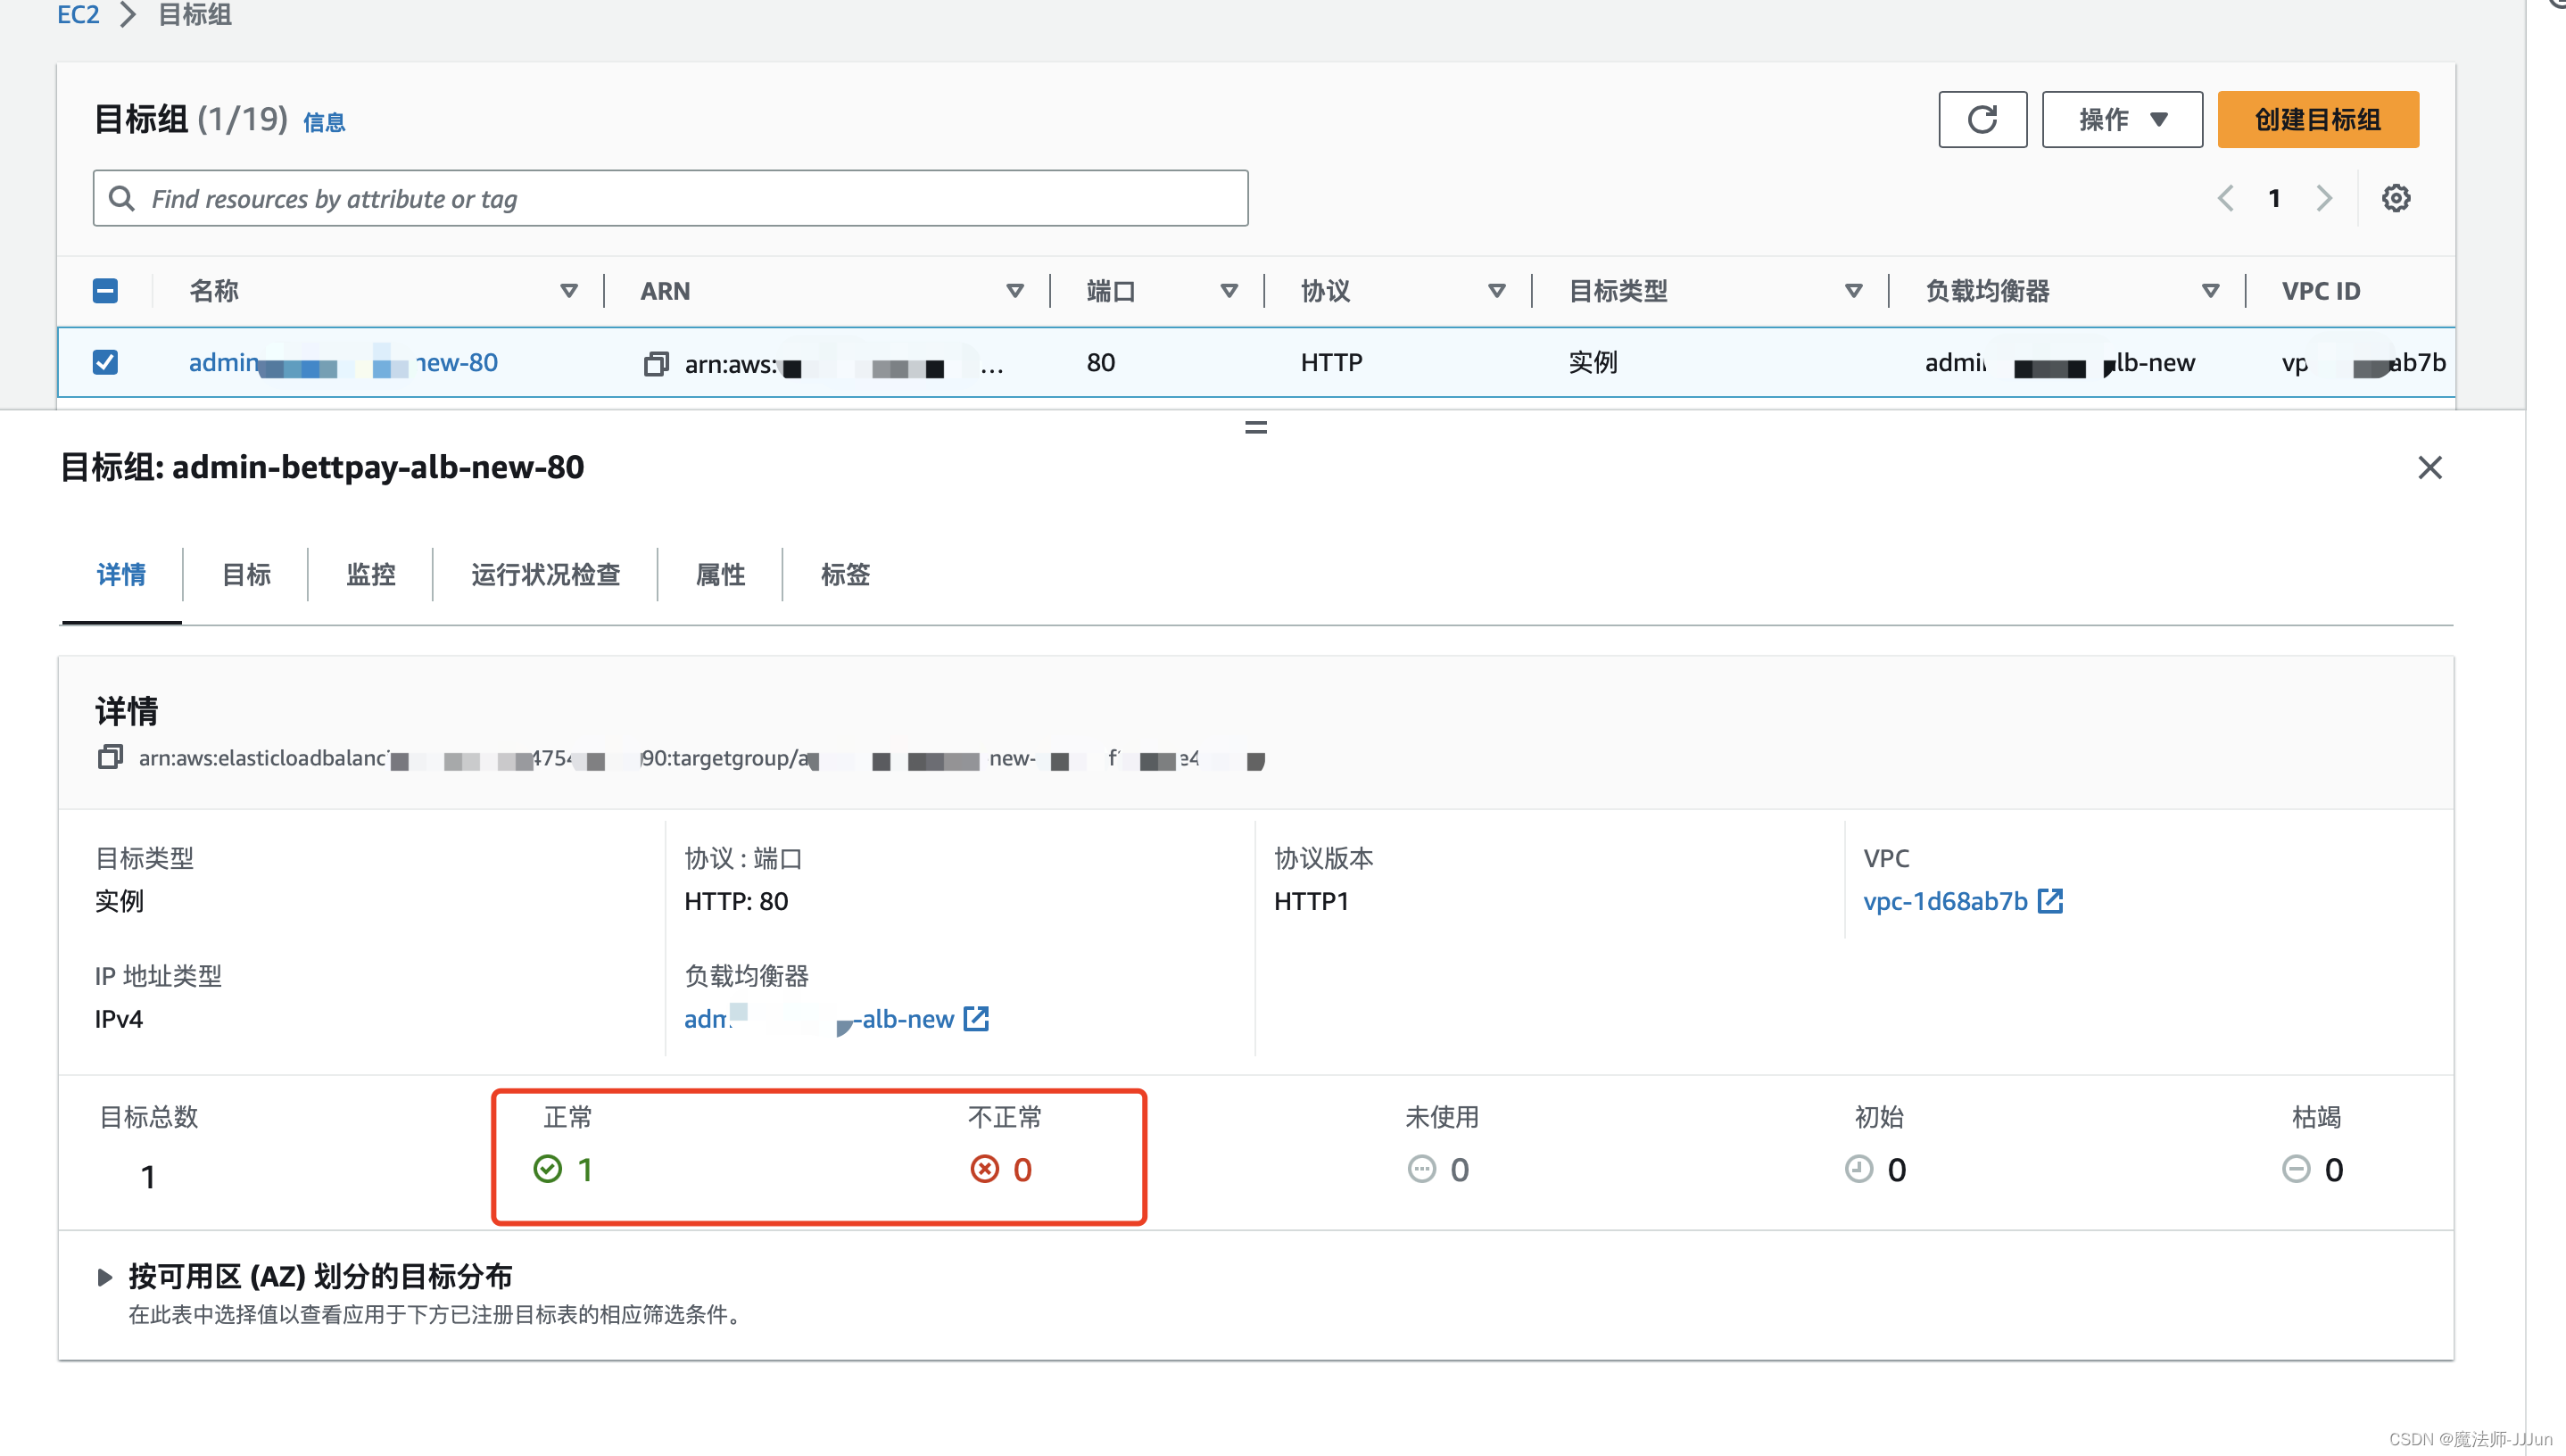Click the port 80 table cell
Image resolution: width=2566 pixels, height=1456 pixels.
point(1101,362)
